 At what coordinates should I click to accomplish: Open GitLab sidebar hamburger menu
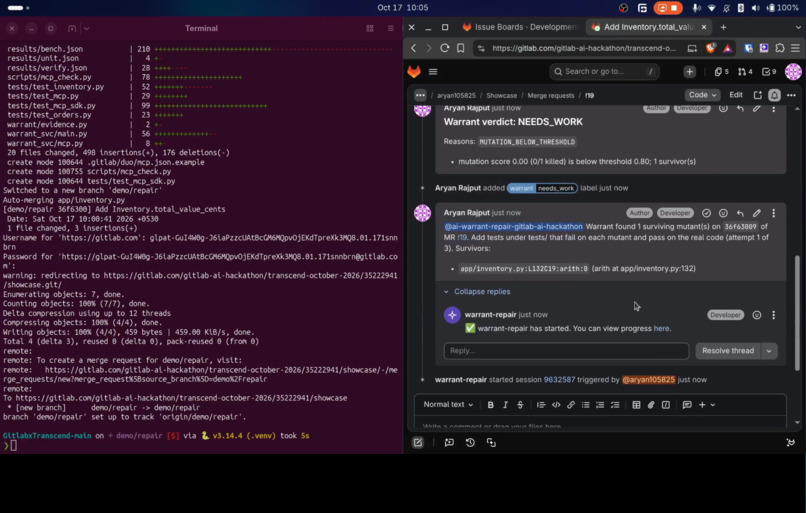(433, 72)
